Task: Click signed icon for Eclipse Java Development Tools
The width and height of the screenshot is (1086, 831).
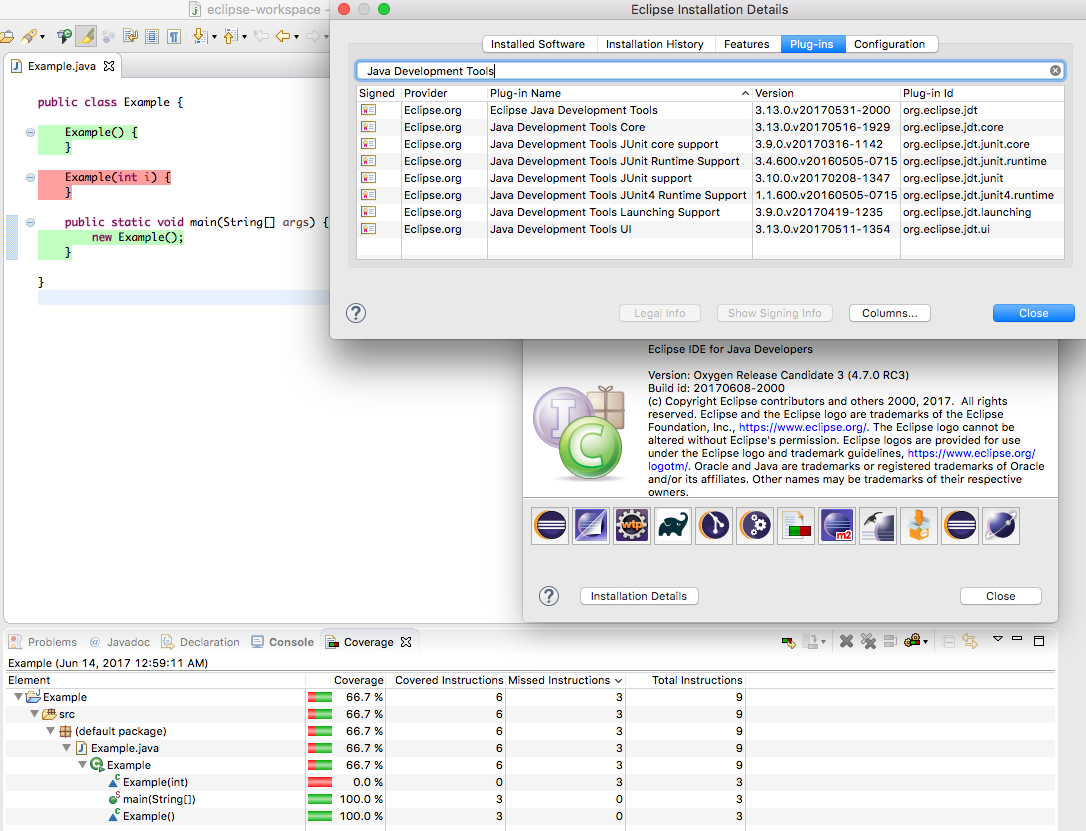Action: 368,110
